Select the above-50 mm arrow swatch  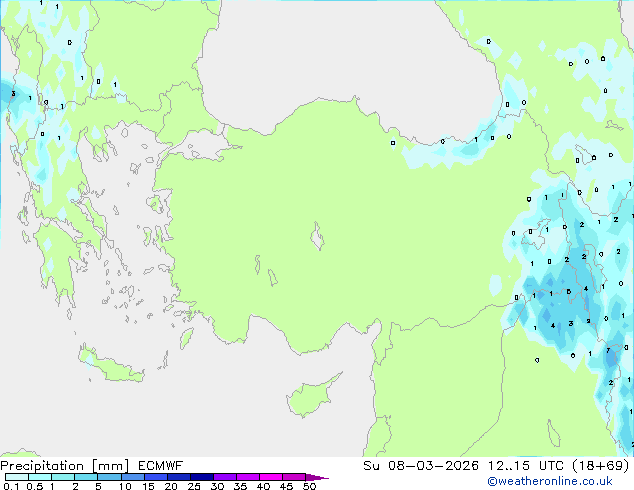[x=316, y=477]
